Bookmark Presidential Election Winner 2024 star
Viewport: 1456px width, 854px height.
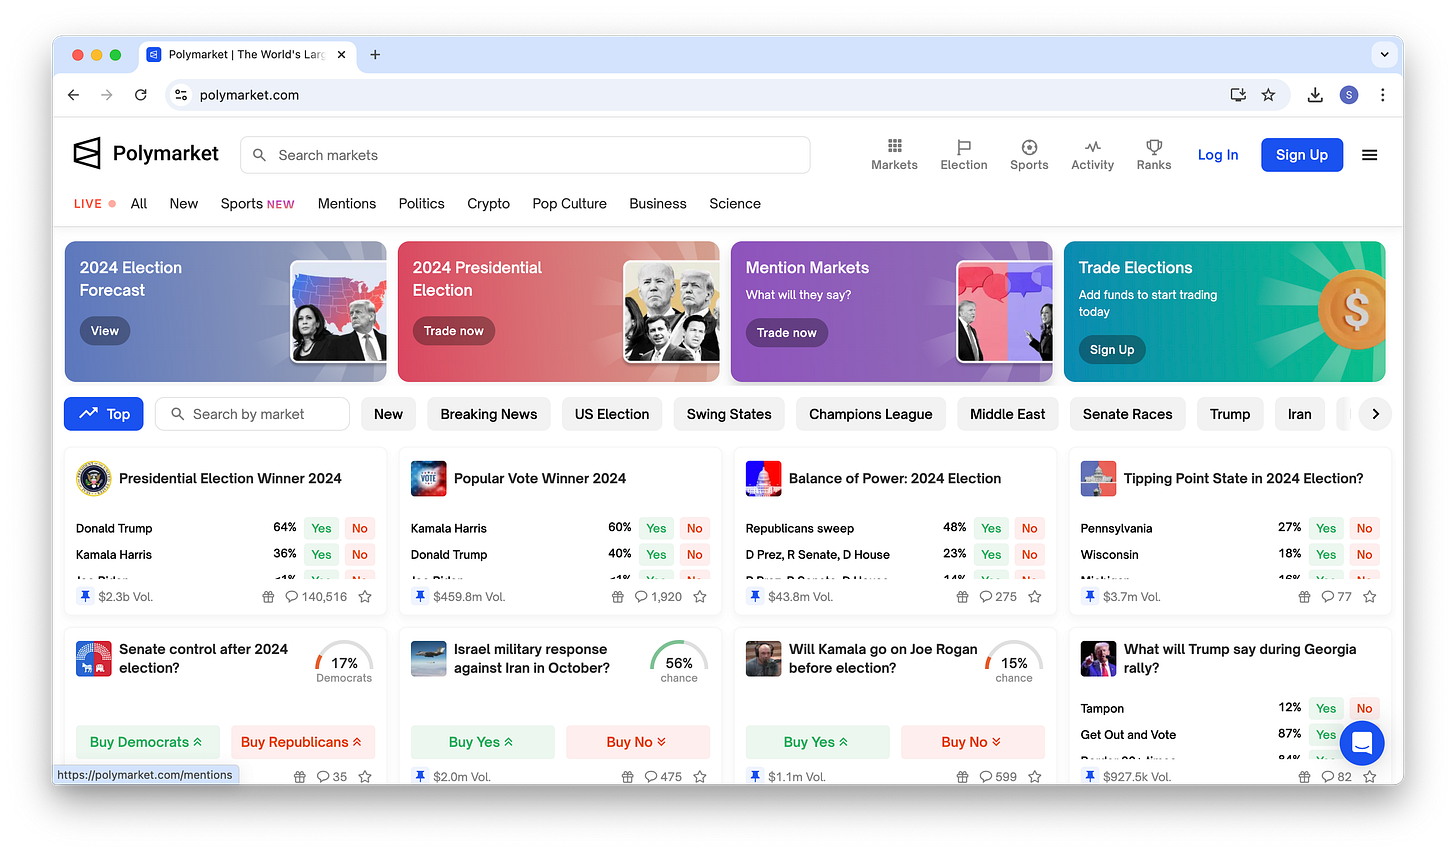click(365, 597)
